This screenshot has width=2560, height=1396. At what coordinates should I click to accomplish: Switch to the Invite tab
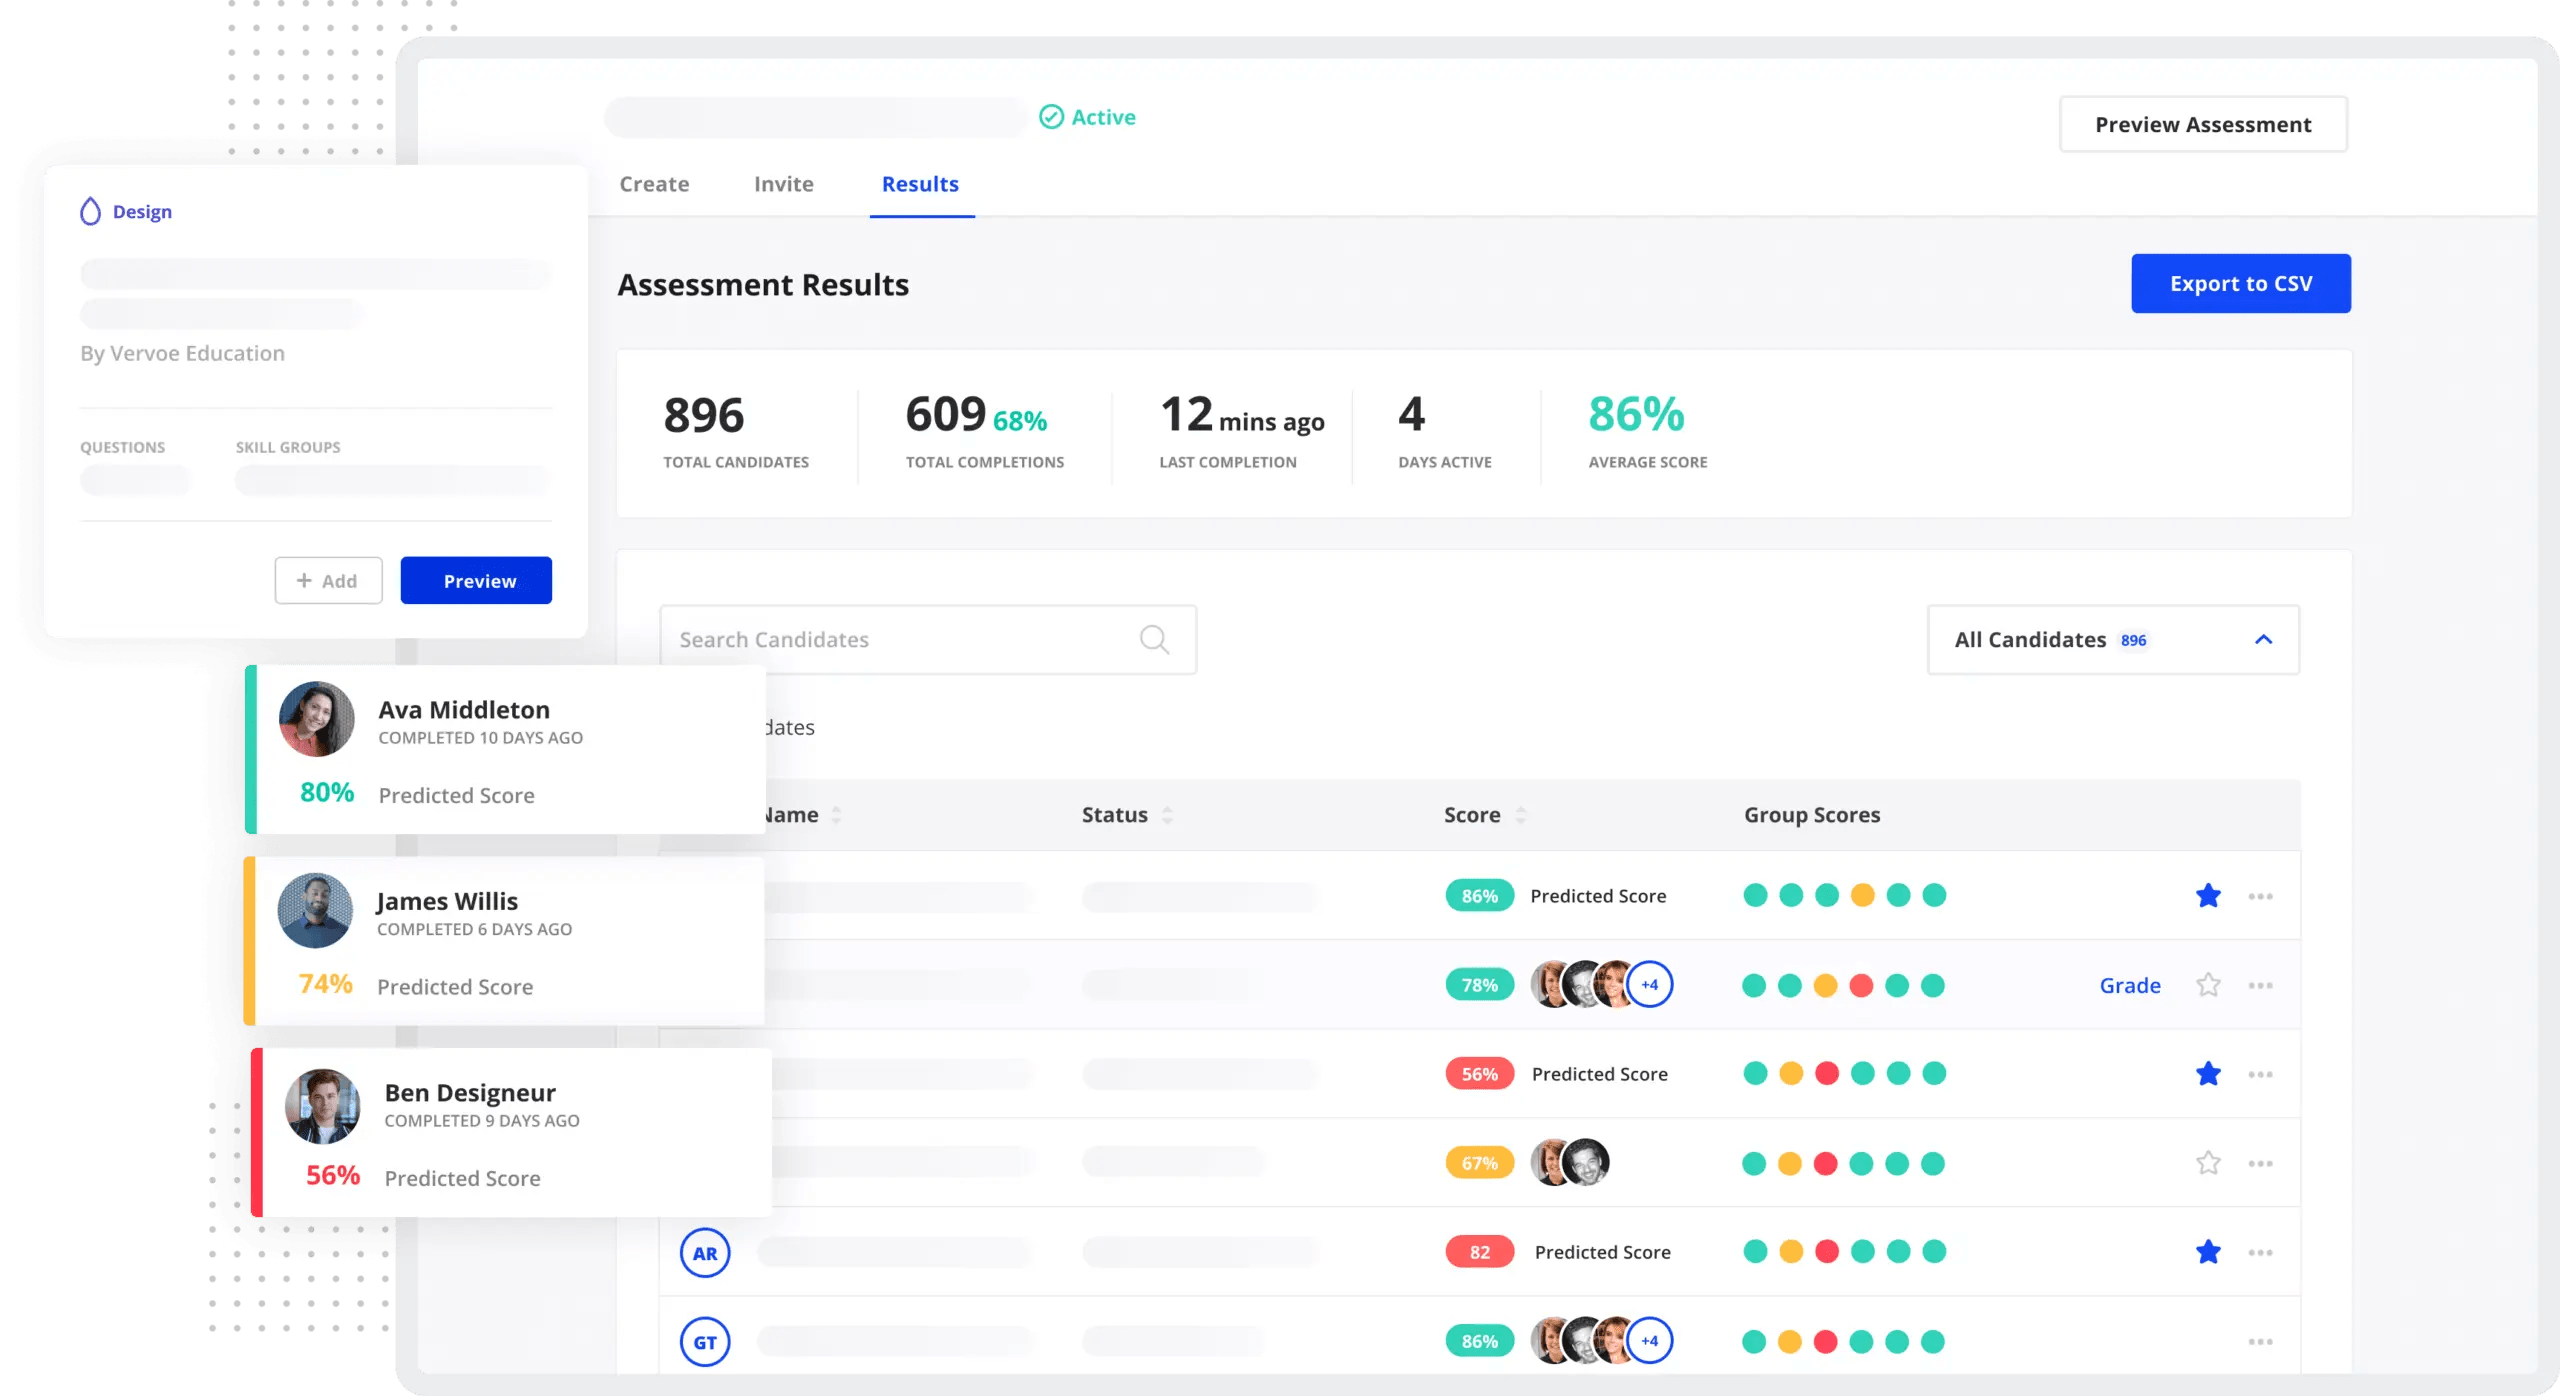783,184
